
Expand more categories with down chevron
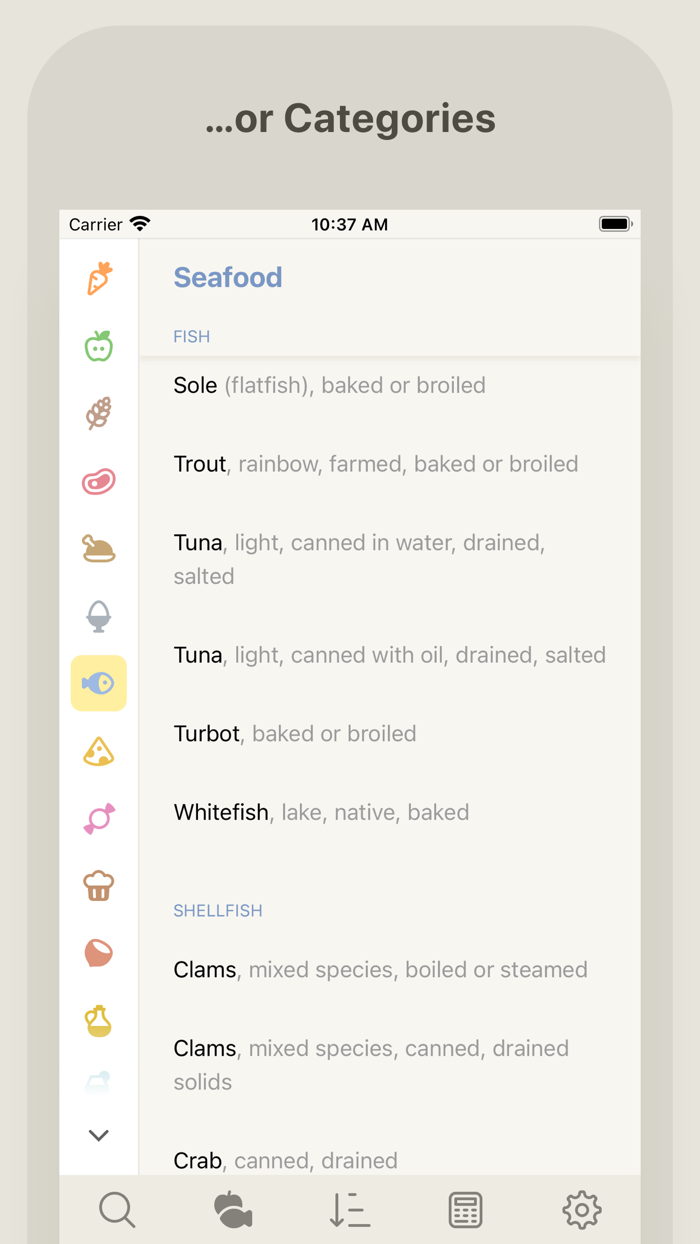click(99, 1135)
